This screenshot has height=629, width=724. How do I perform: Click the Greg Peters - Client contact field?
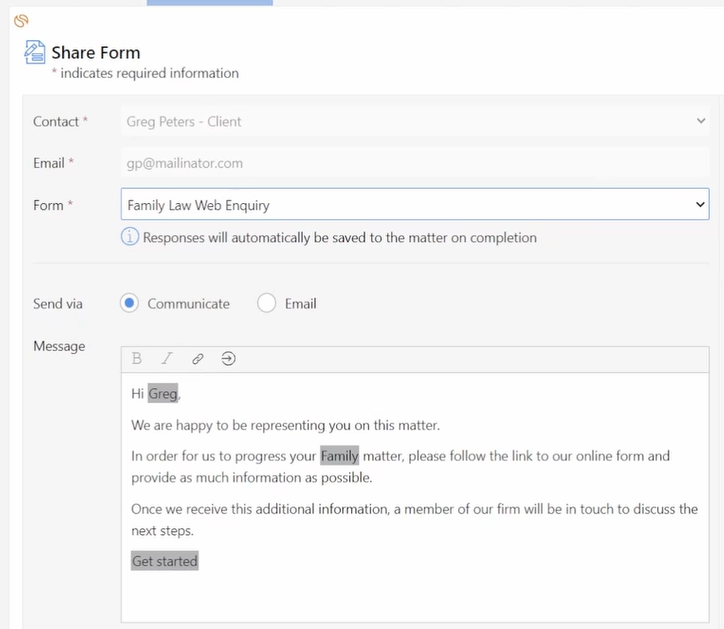click(415, 121)
